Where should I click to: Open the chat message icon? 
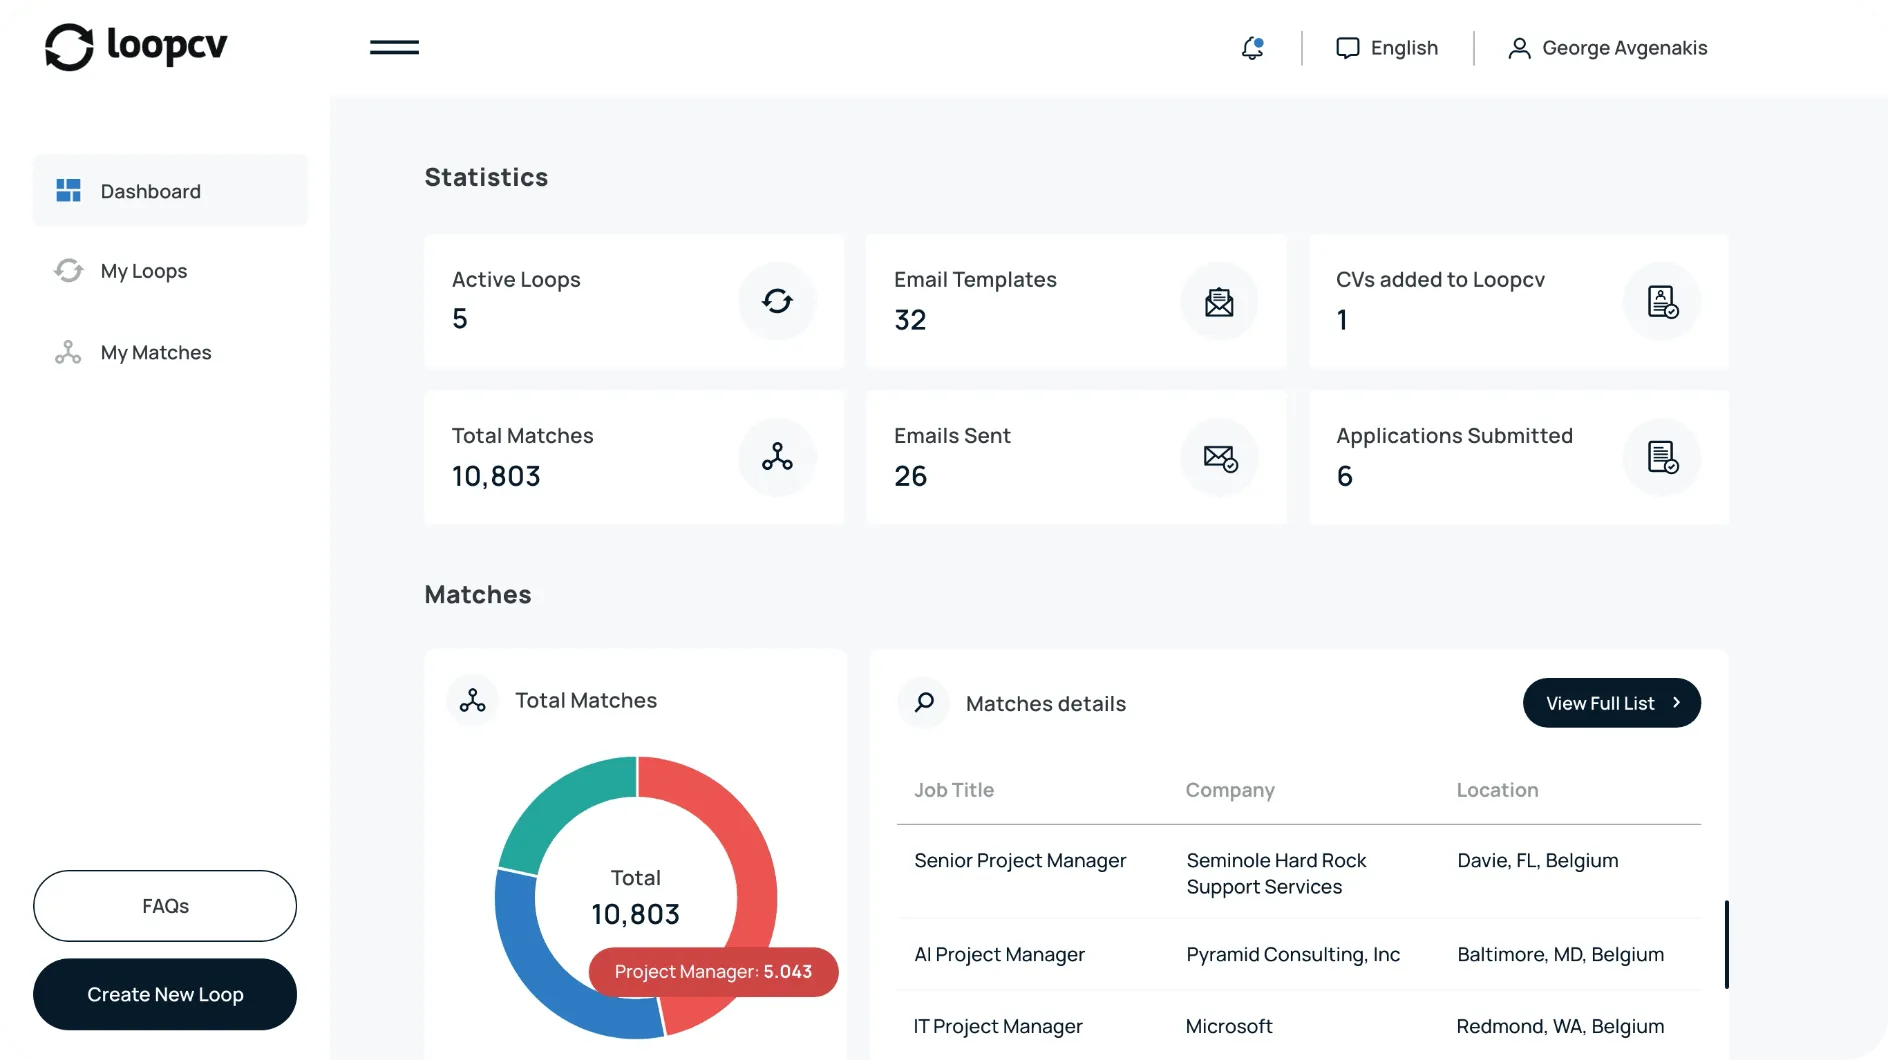pyautogui.click(x=1348, y=47)
